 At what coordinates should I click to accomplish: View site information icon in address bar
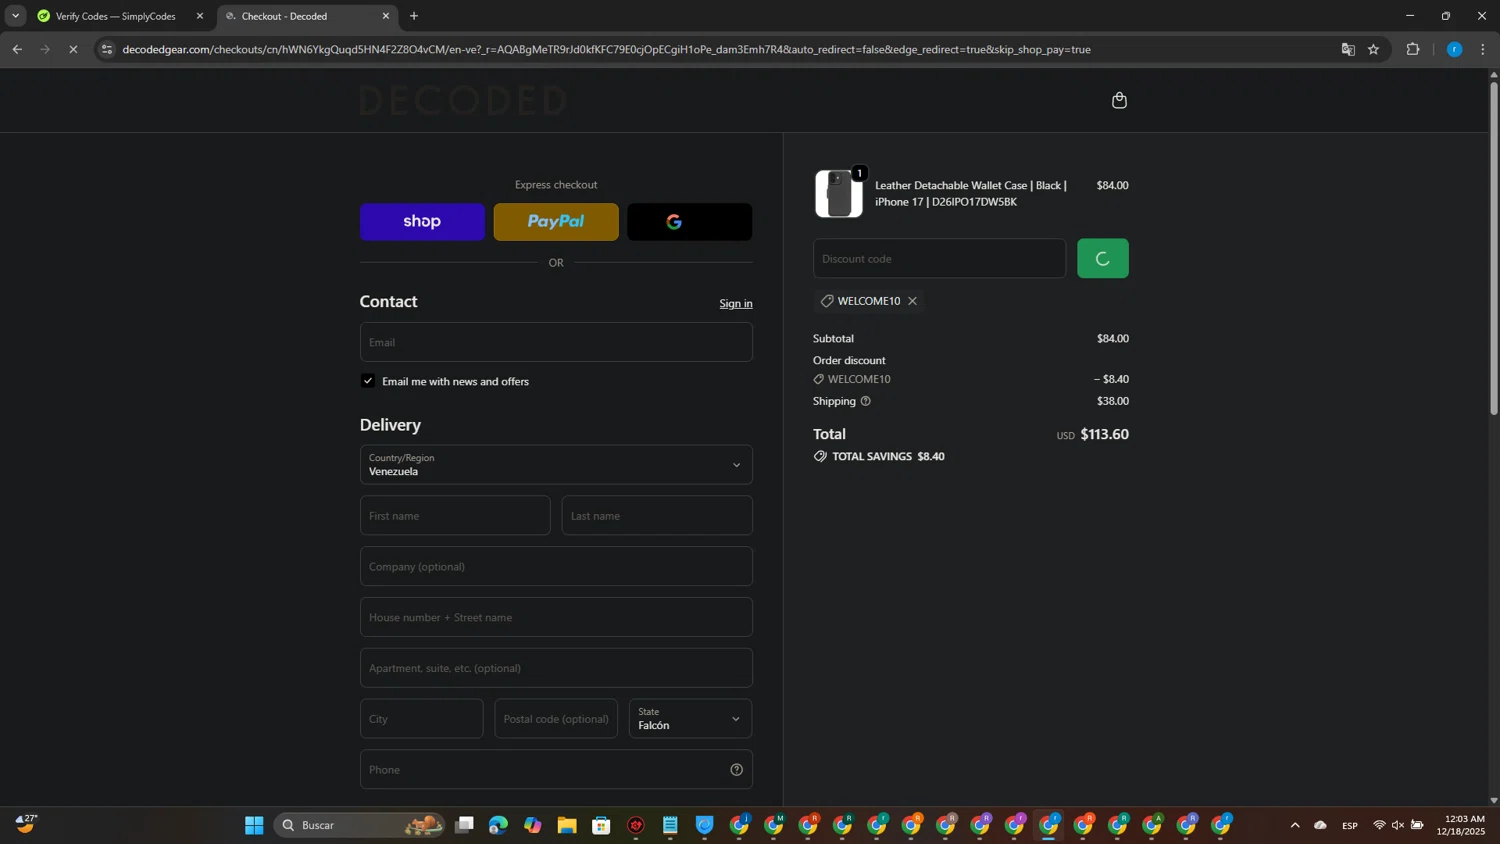click(x=107, y=49)
